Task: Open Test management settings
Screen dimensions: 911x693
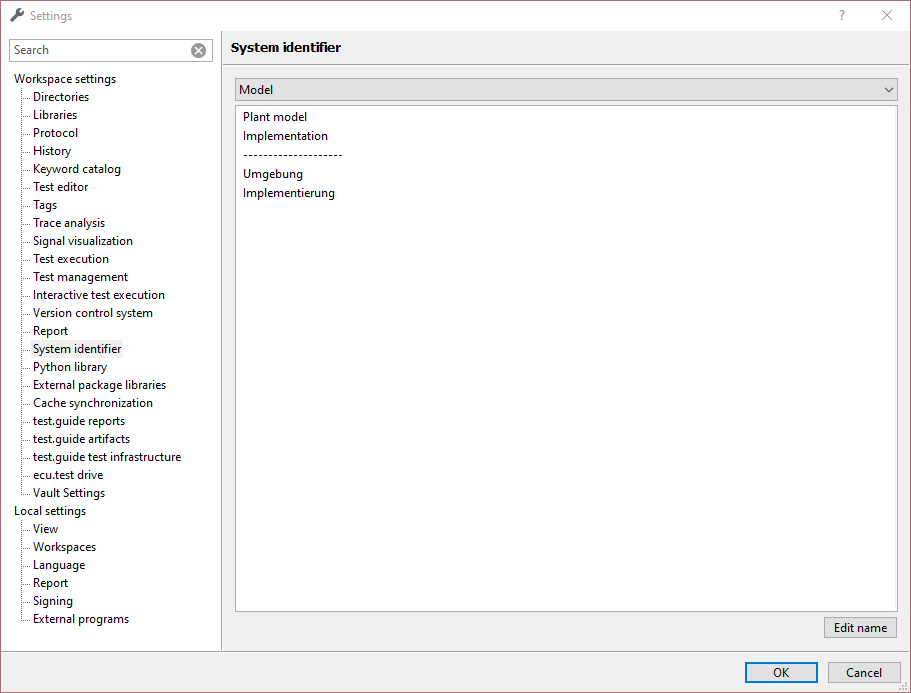Action: tap(80, 277)
